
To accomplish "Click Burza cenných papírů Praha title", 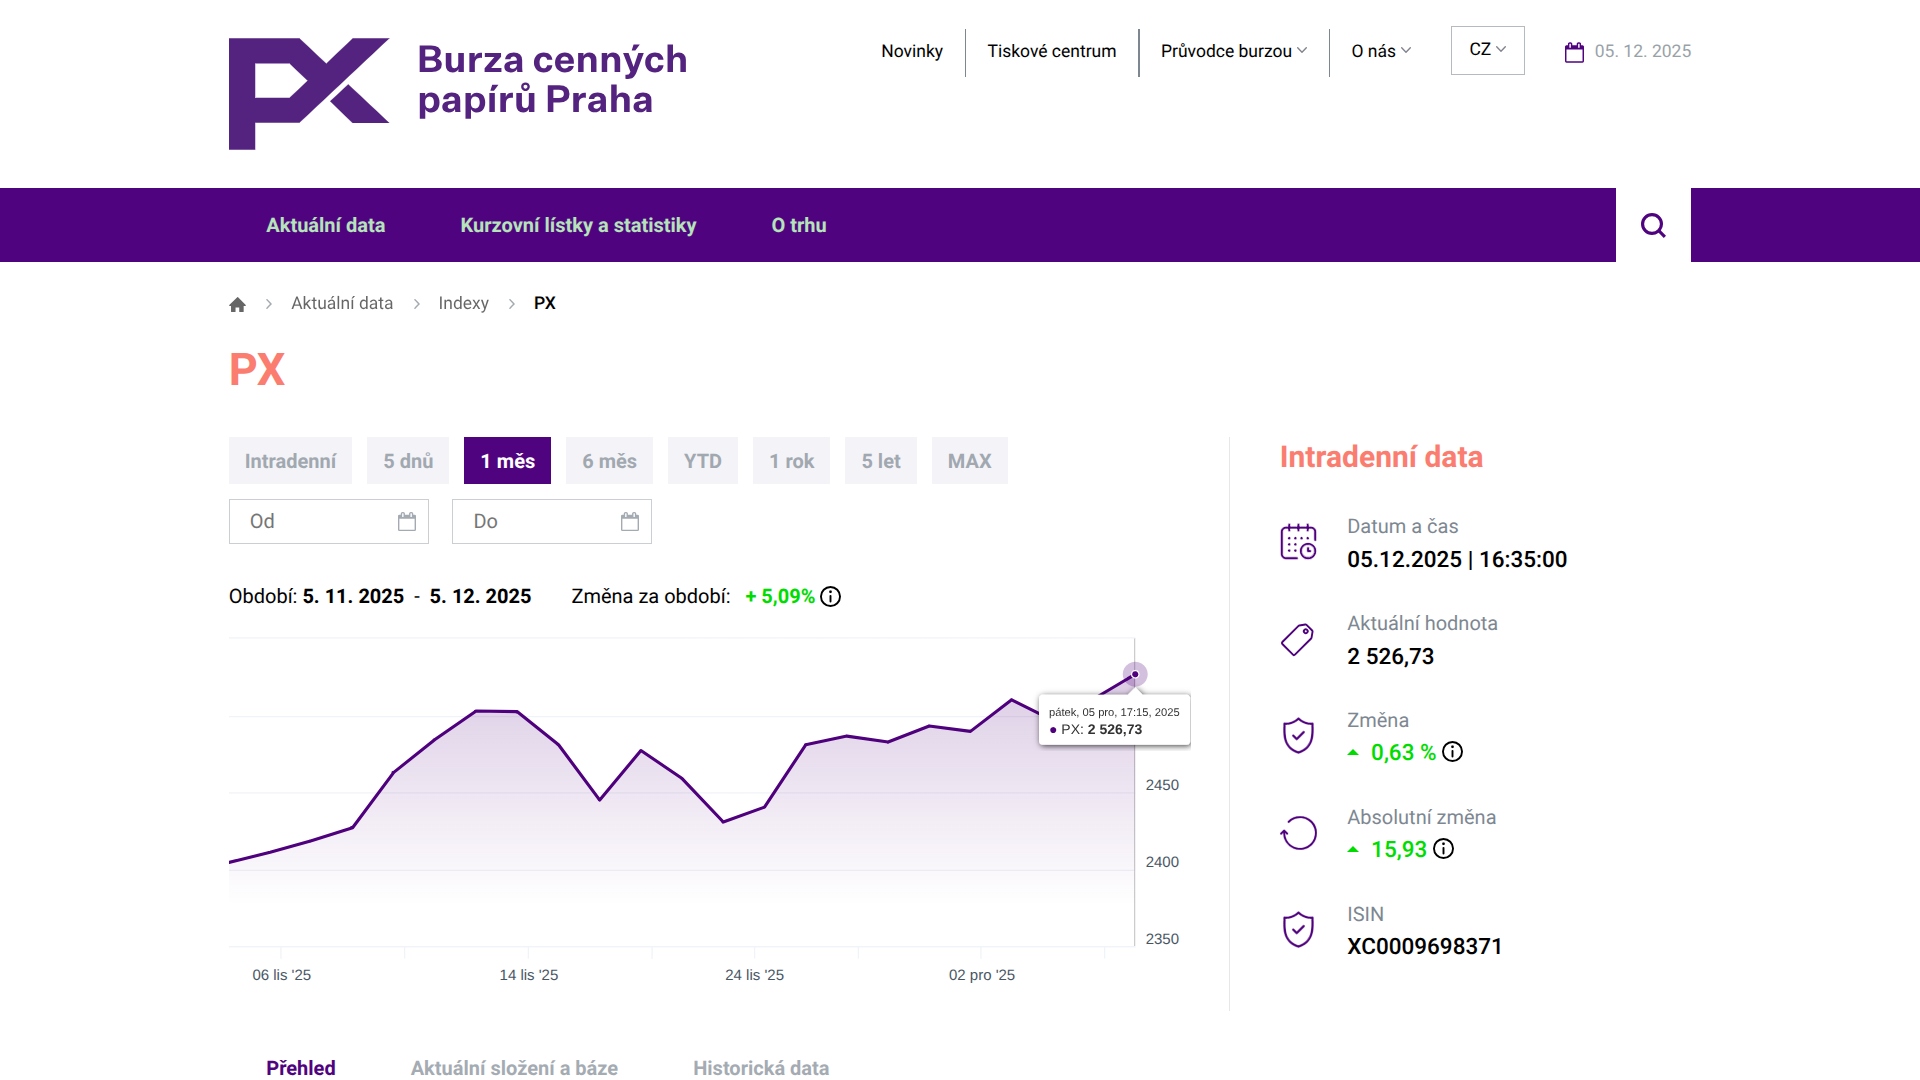I will (552, 79).
